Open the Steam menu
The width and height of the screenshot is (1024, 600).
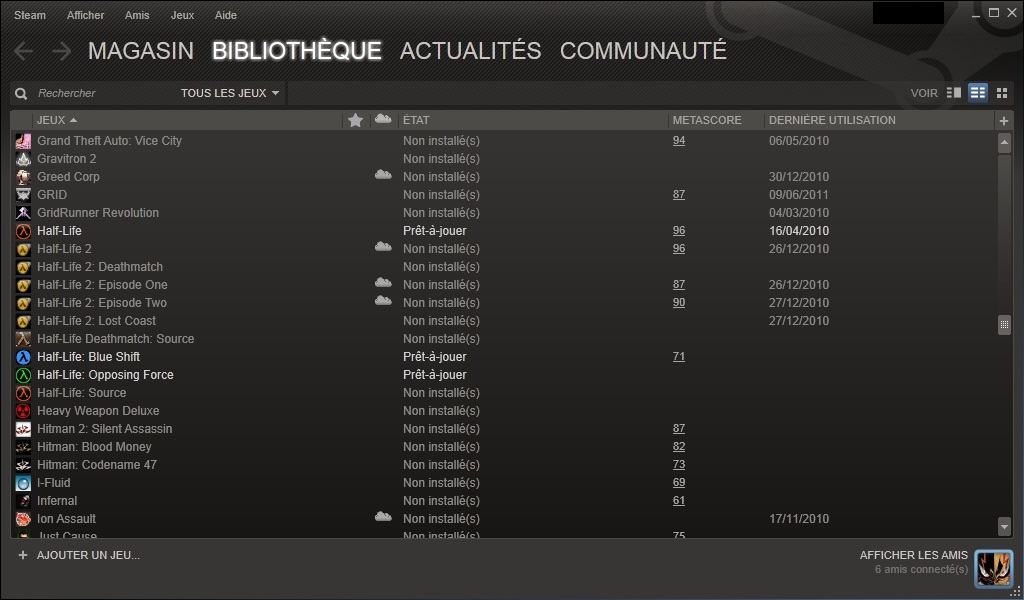[30, 15]
